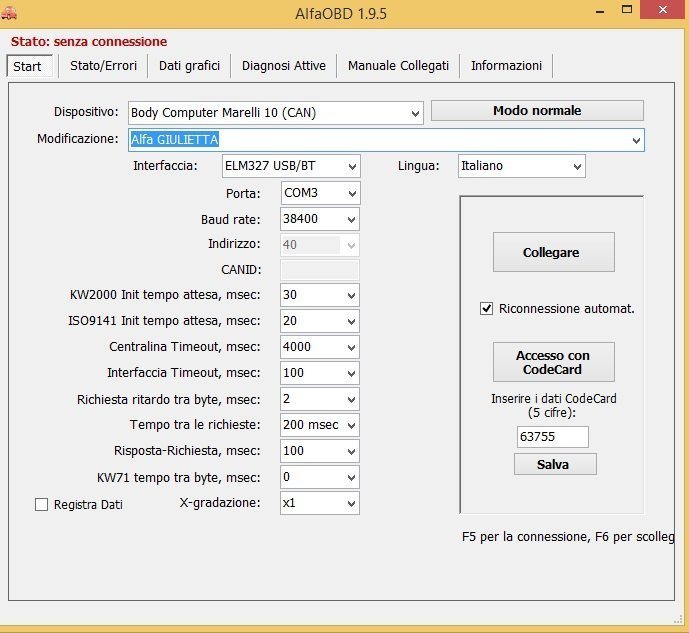This screenshot has width=689, height=633.
Task: Open the Interfaccia ELM327 USB/BT dropdown
Action: point(291,166)
